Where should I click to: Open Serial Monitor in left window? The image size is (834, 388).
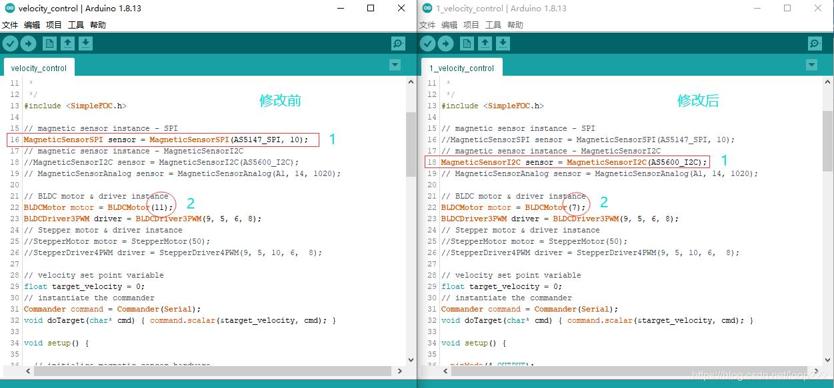tap(398, 44)
